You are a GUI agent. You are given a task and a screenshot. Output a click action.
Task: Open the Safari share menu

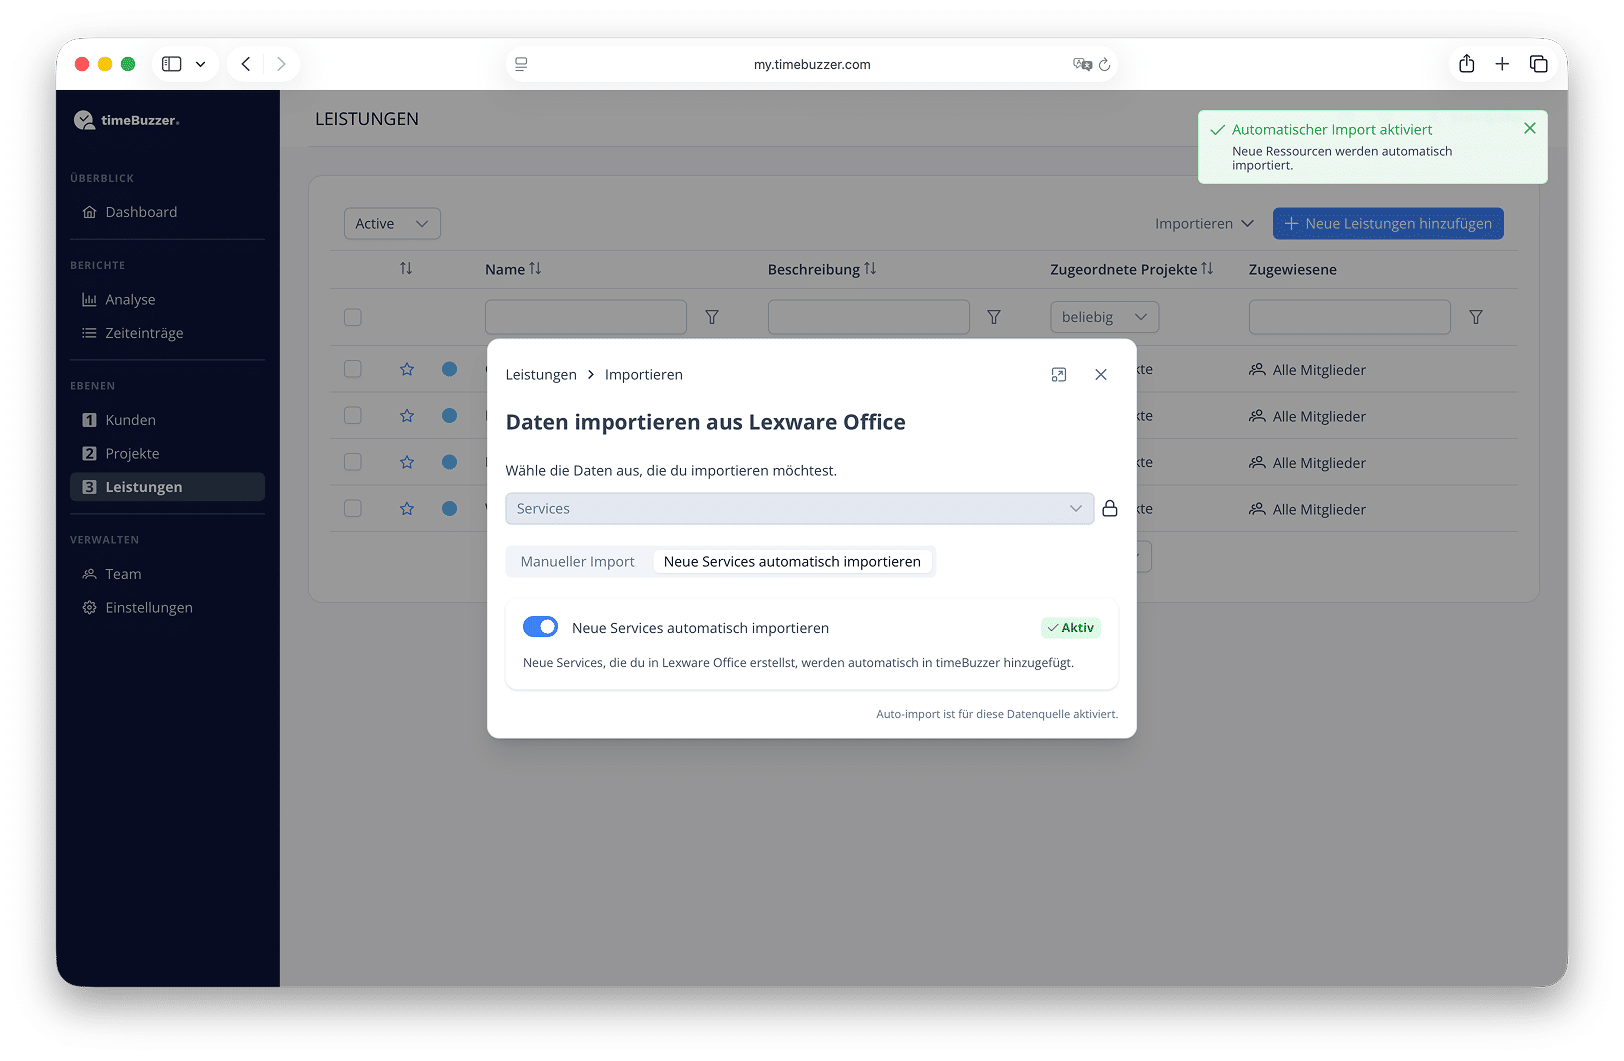(1467, 64)
